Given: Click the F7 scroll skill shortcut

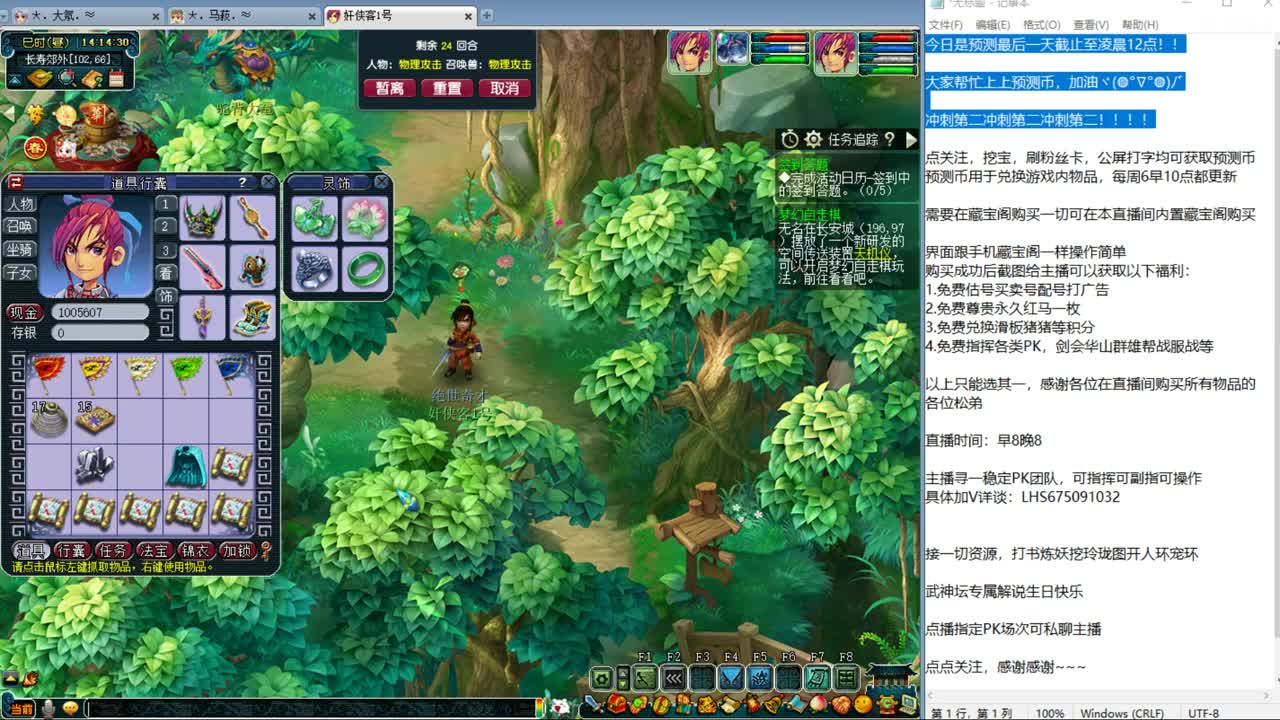Looking at the screenshot, I should coord(817,678).
